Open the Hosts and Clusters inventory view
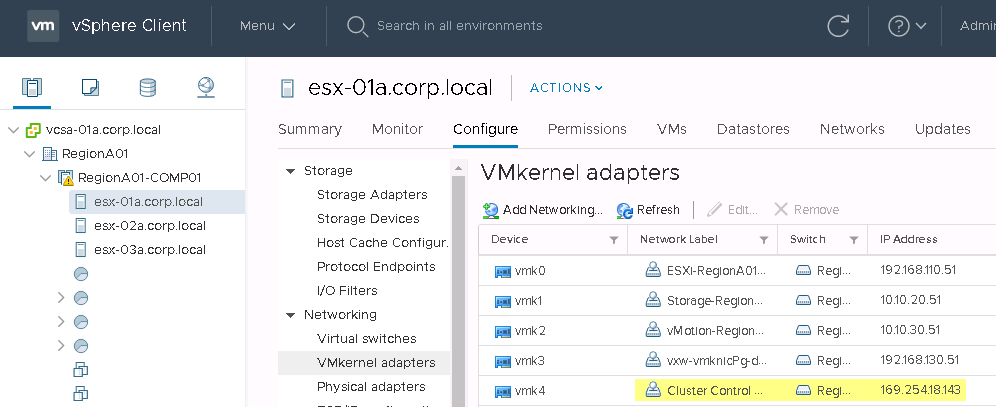Screen dimensions: 996x407 coord(32,88)
